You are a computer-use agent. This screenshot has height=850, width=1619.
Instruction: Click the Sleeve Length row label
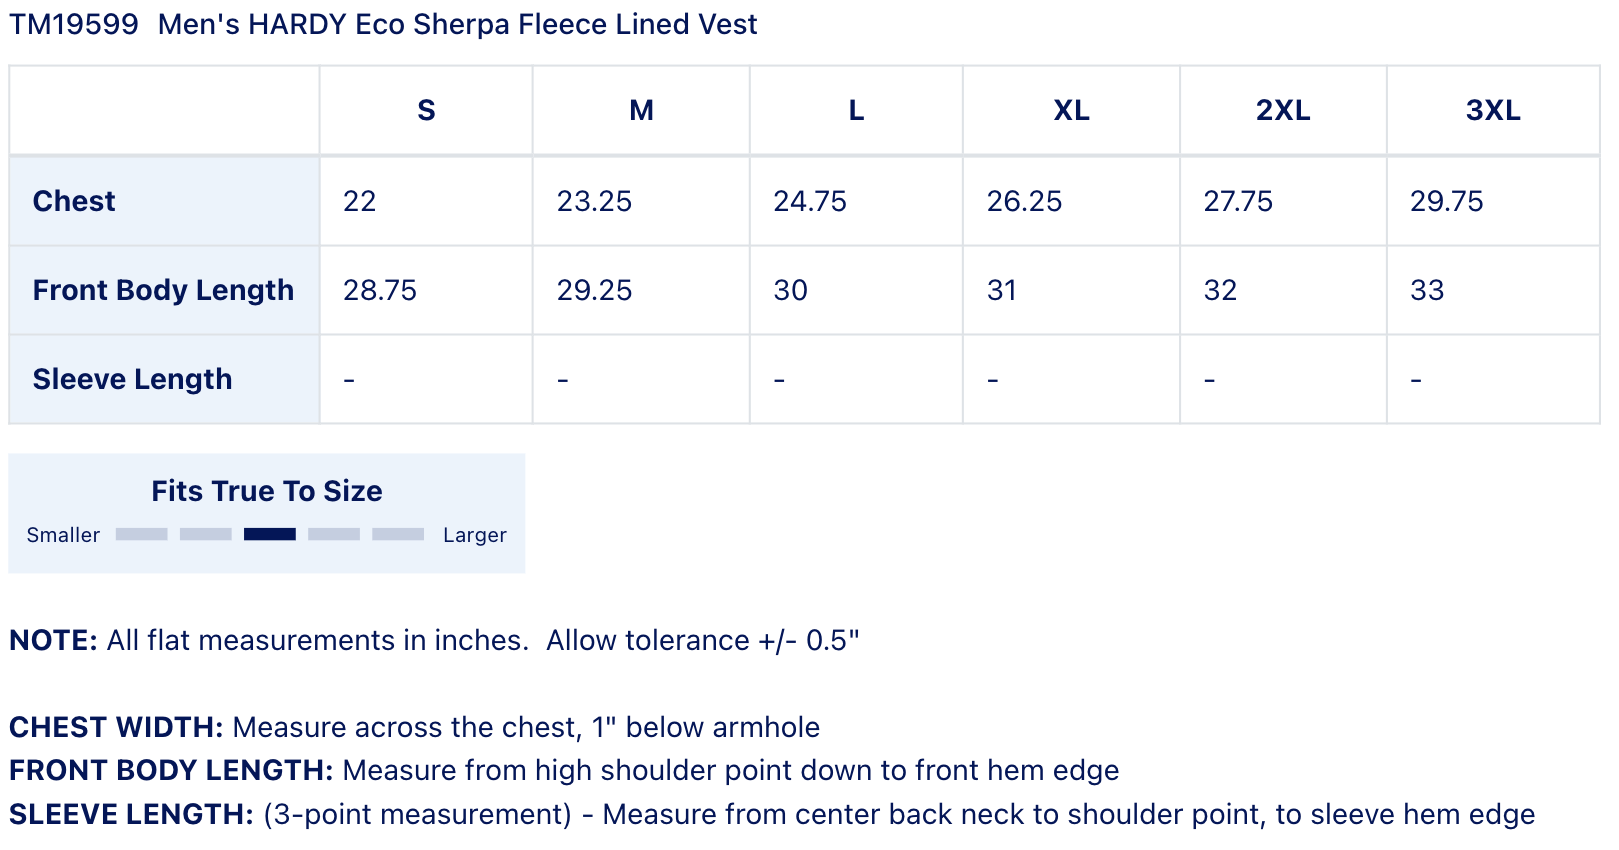[132, 379]
